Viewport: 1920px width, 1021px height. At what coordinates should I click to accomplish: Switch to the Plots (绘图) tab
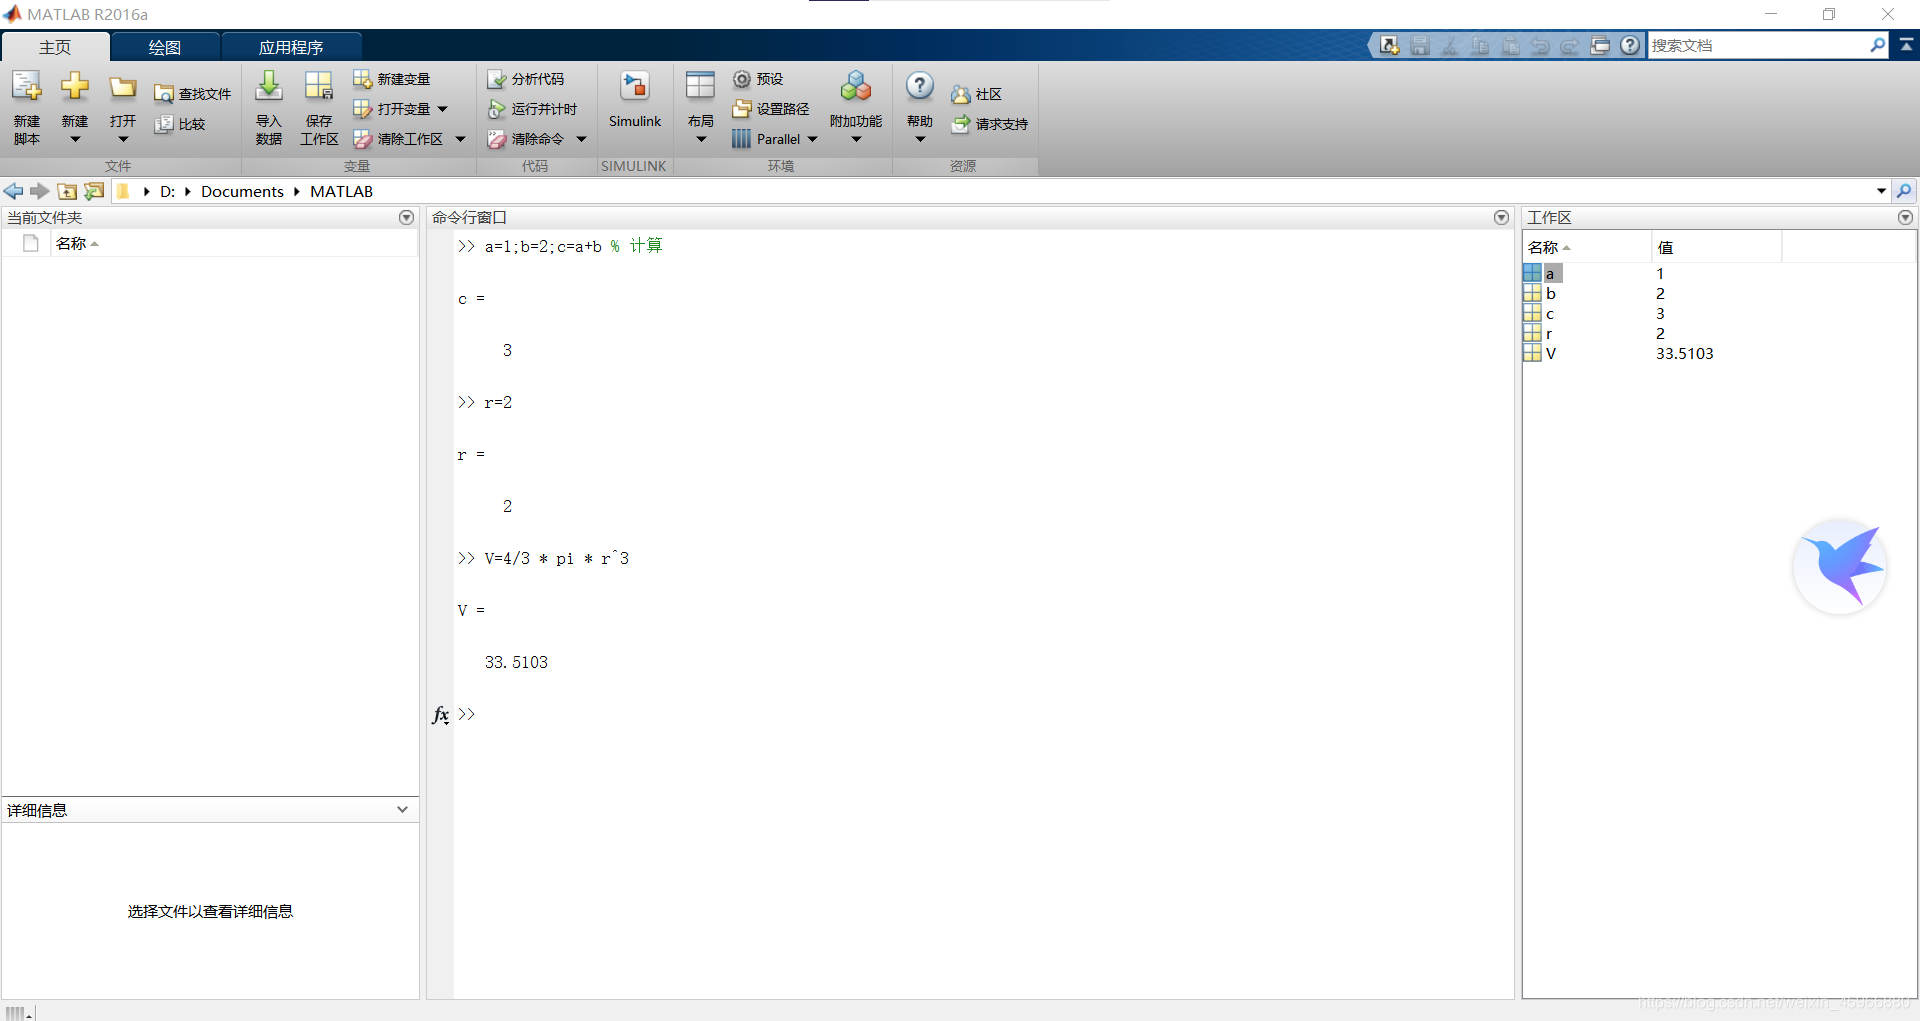[x=165, y=47]
